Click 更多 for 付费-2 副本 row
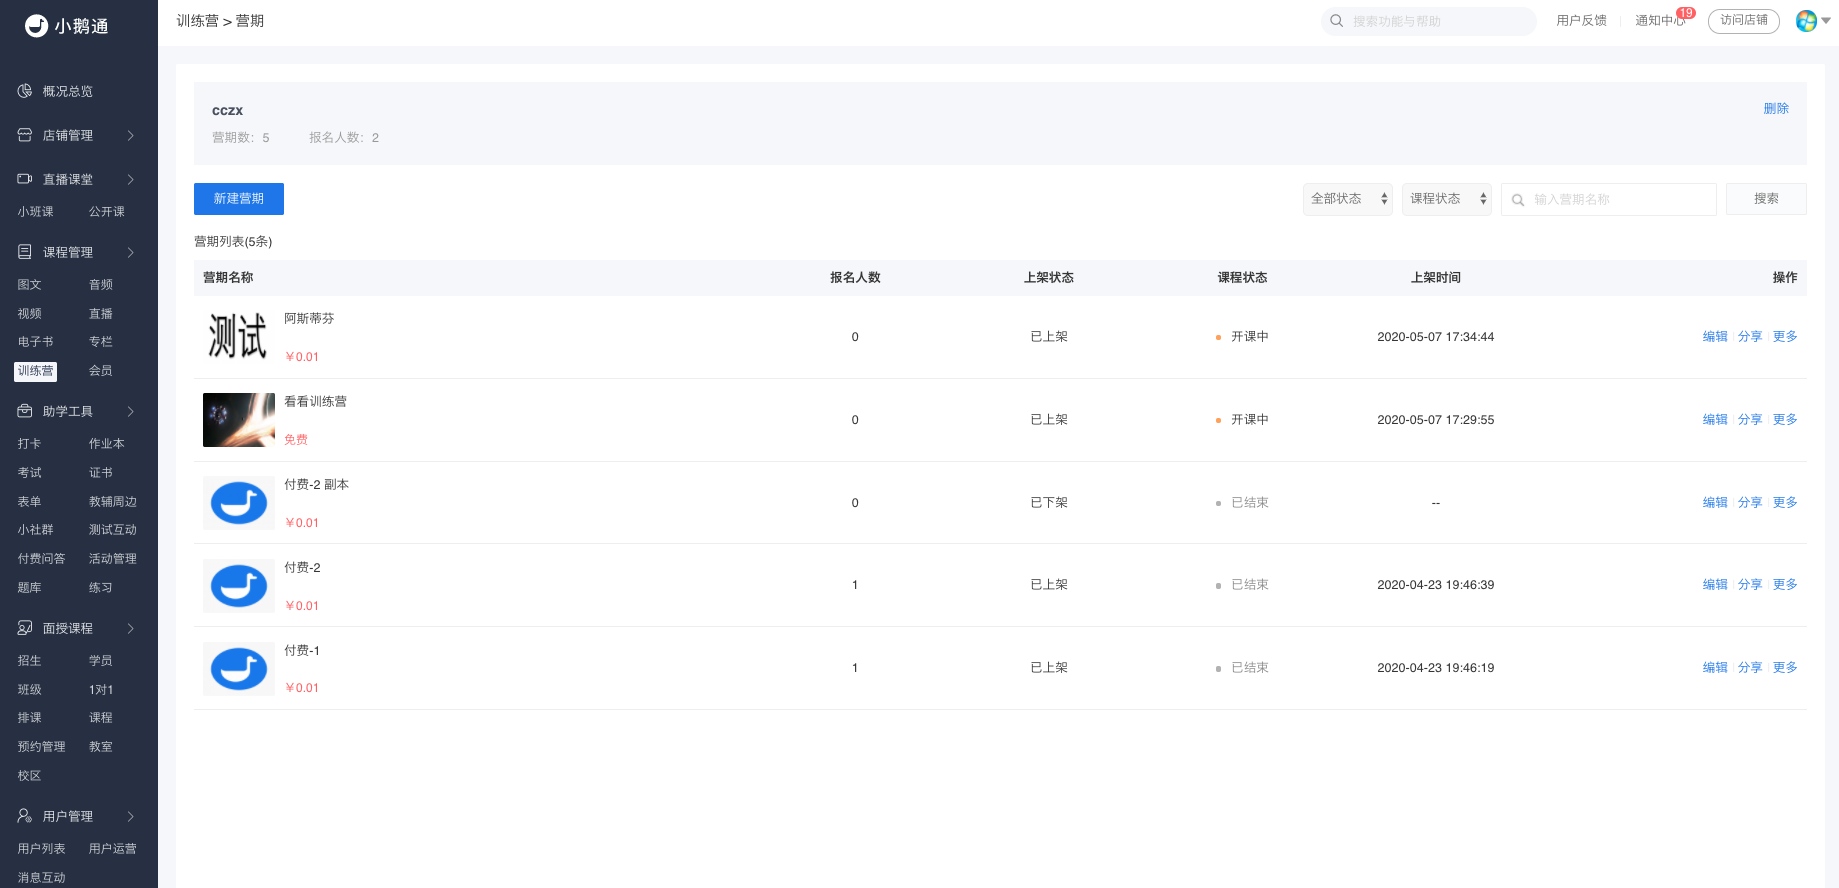Screen dimensions: 1839x888 pyautogui.click(x=1785, y=503)
